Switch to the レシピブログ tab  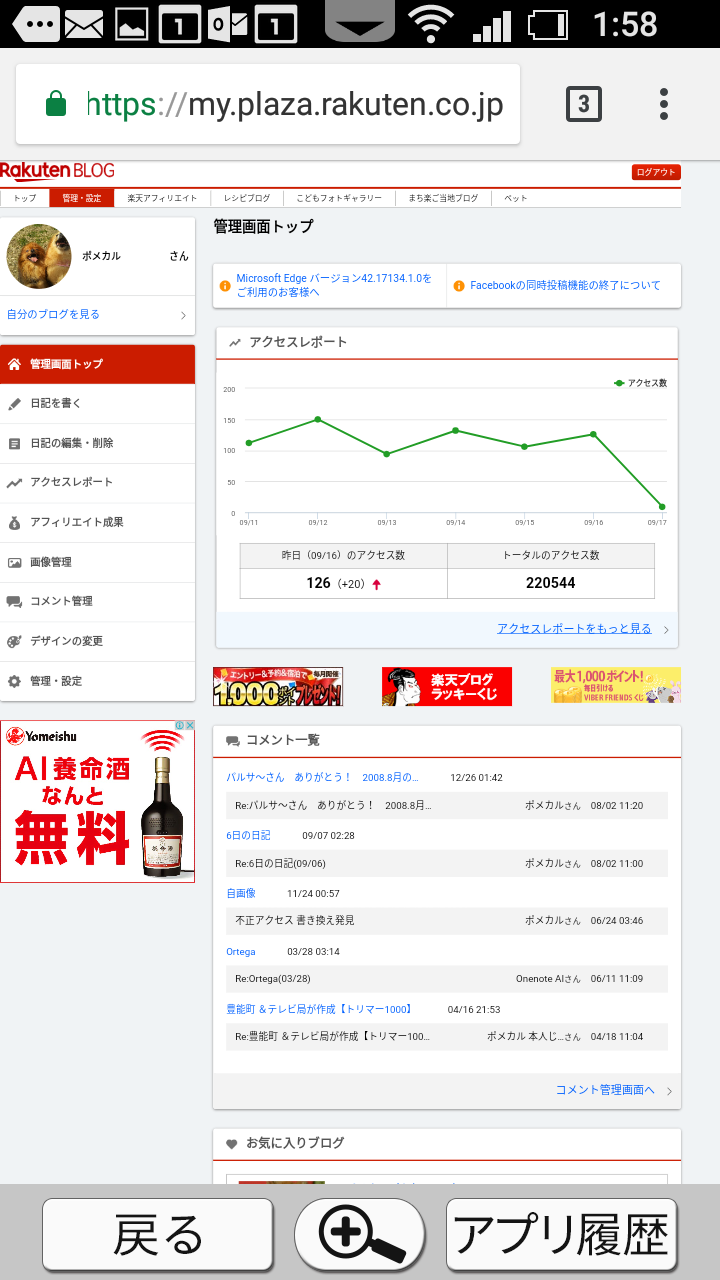click(247, 198)
